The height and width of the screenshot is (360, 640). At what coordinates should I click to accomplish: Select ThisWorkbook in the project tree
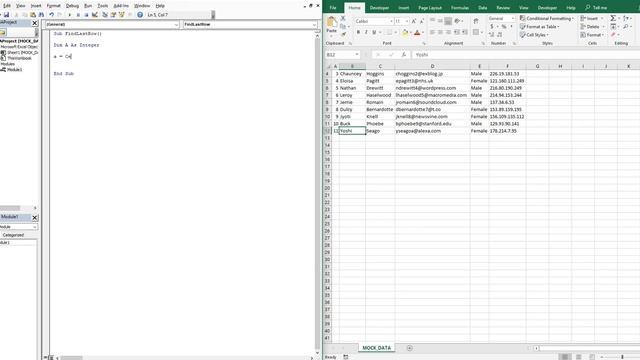click(x=19, y=58)
